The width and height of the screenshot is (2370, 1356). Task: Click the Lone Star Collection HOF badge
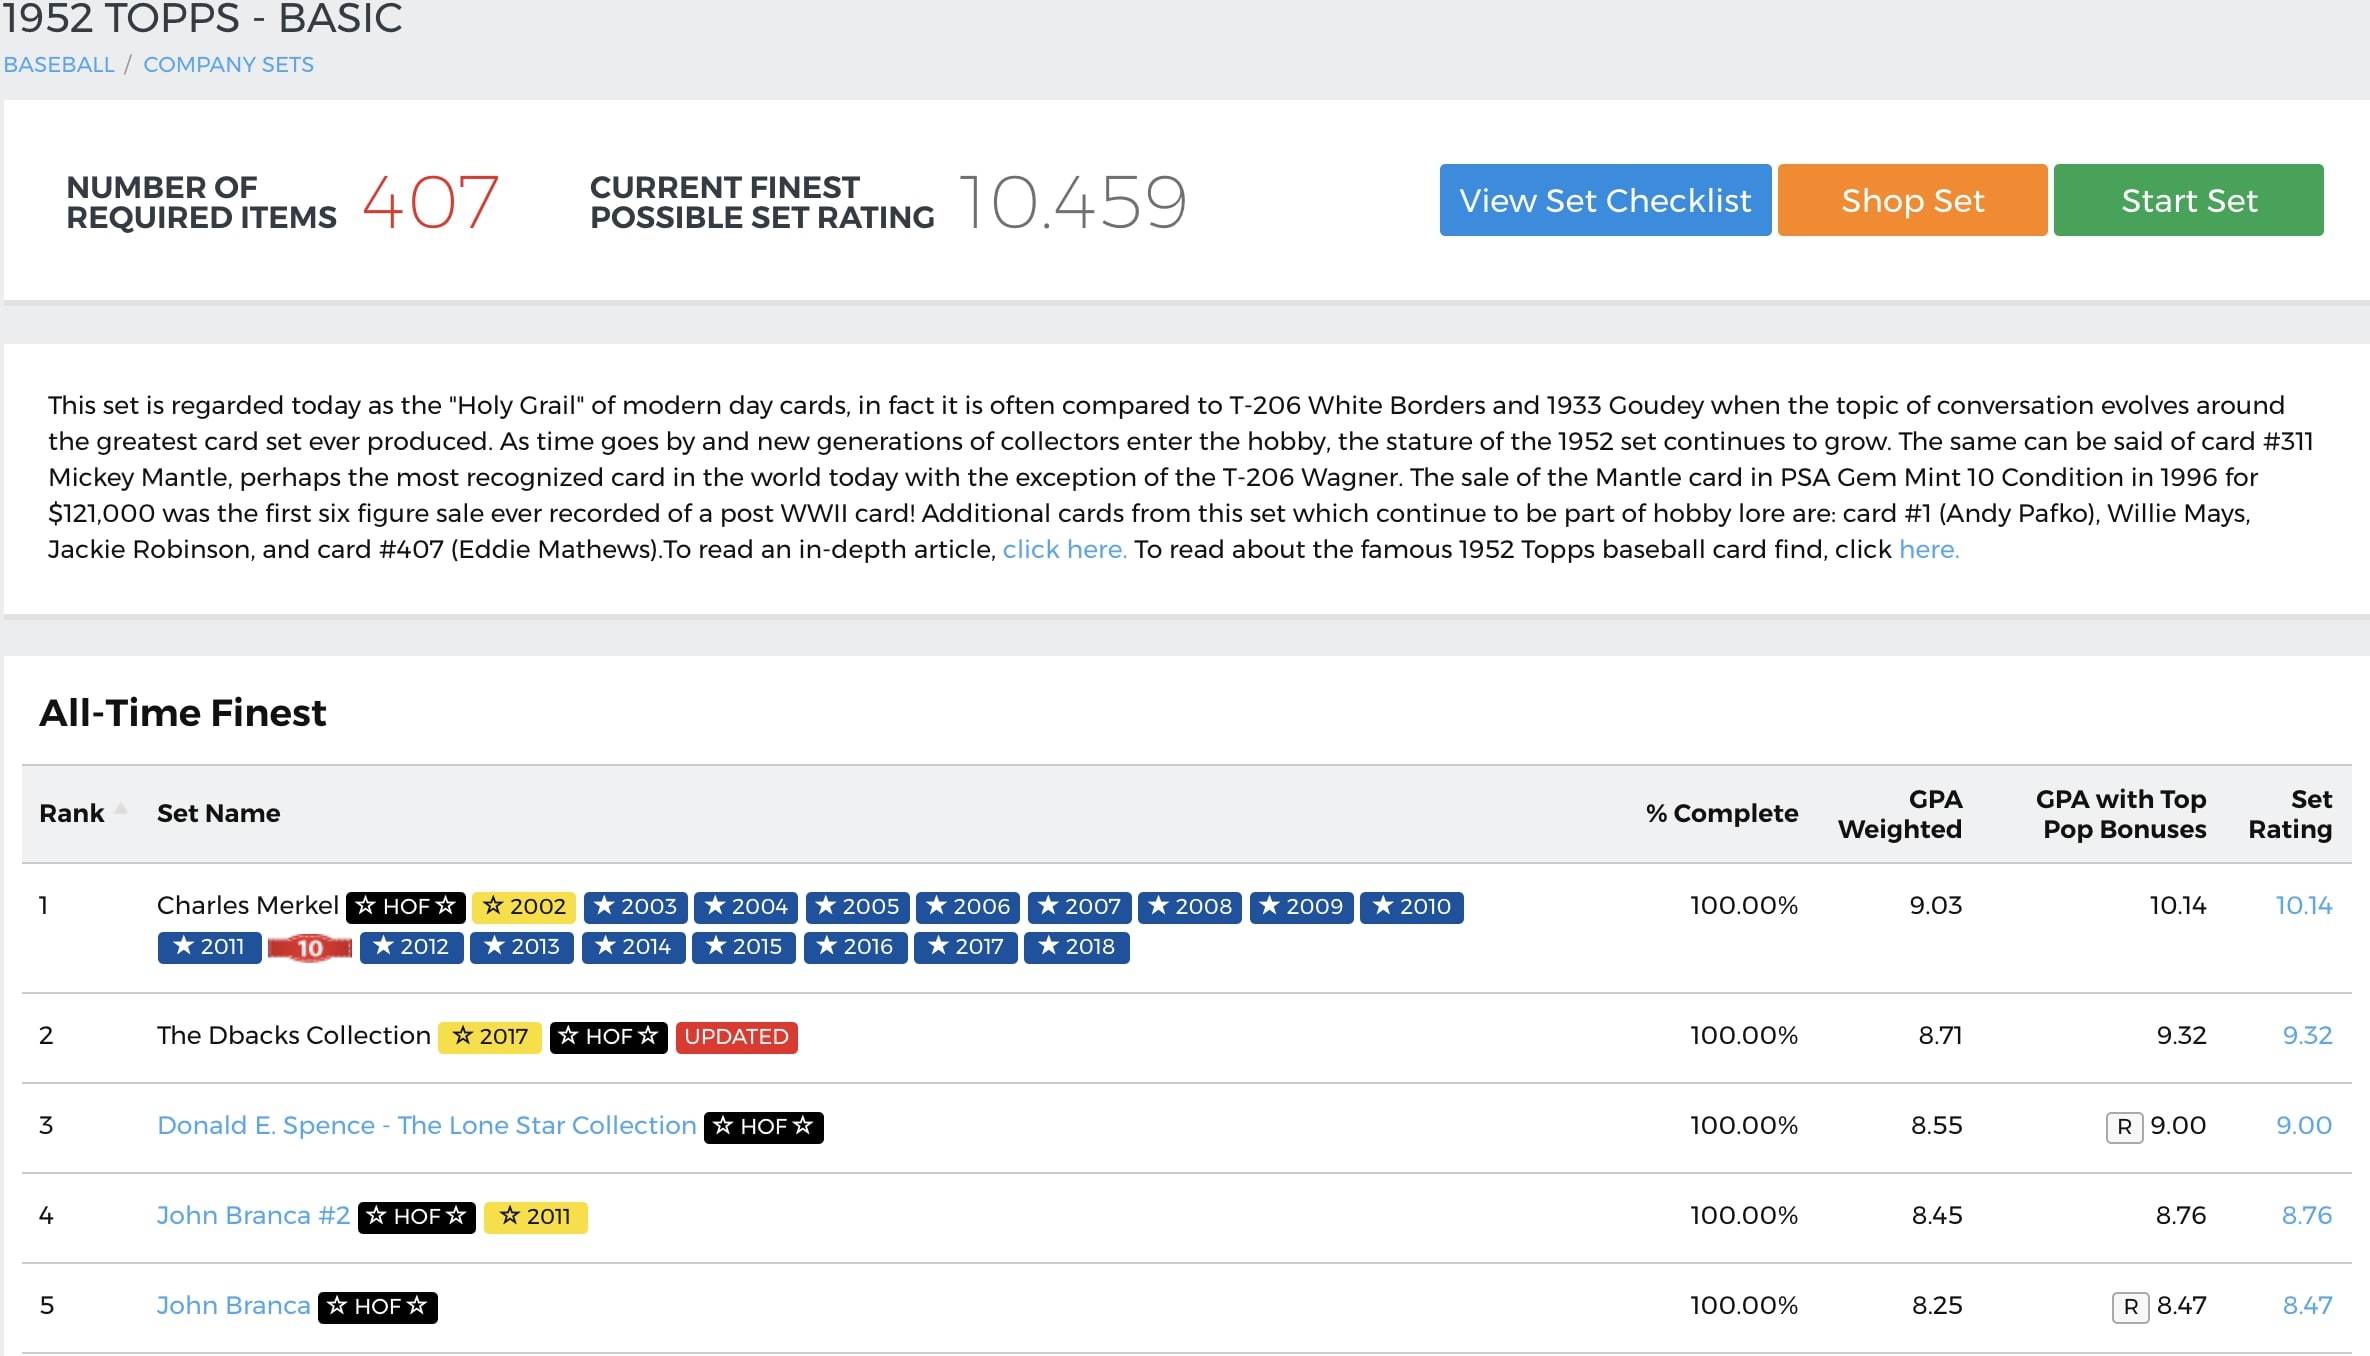[763, 1127]
